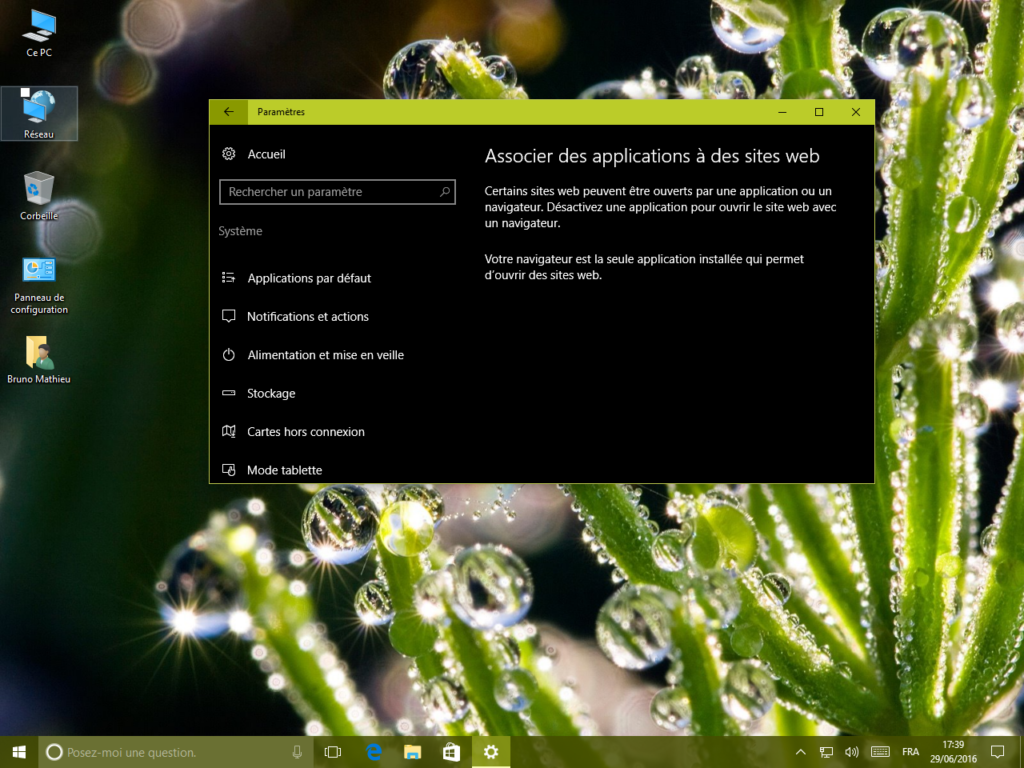Open the Windows Store taskbar icon
The image size is (1024, 768).
[450, 752]
